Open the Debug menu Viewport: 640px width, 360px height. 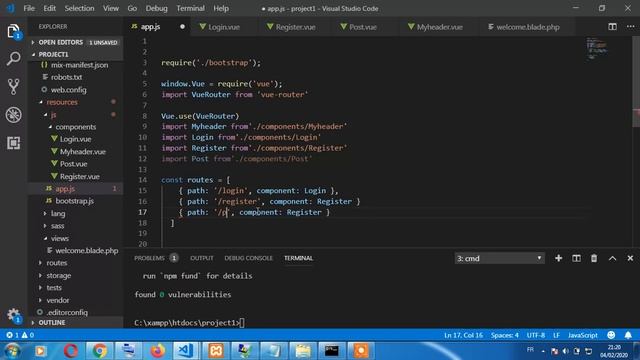(156, 8)
